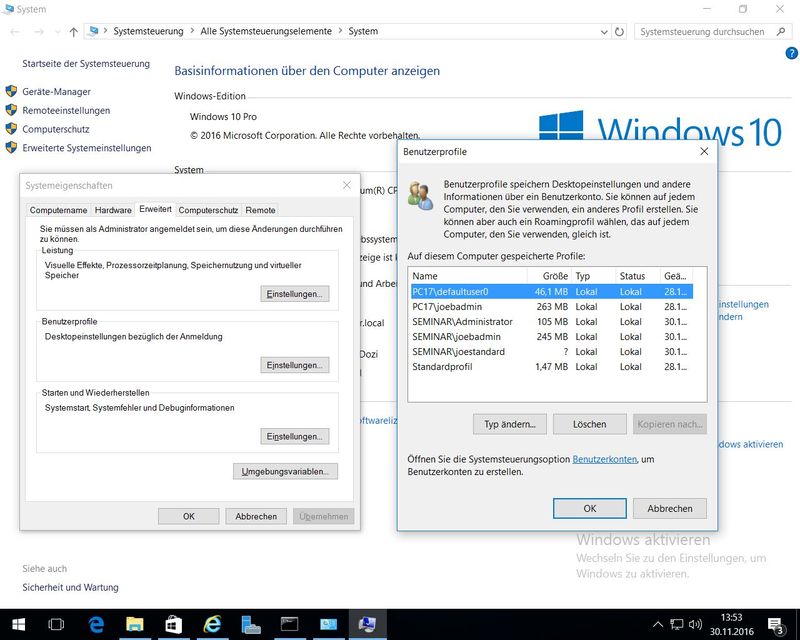Select Systemsteuerung breadcrumb in address bar
This screenshot has height=640, width=800.
pyautogui.click(x=148, y=31)
